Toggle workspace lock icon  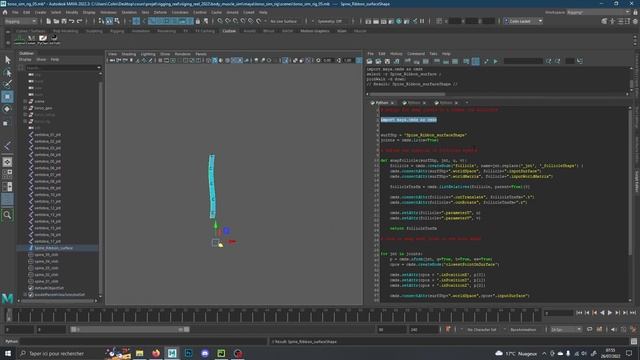[635, 12]
